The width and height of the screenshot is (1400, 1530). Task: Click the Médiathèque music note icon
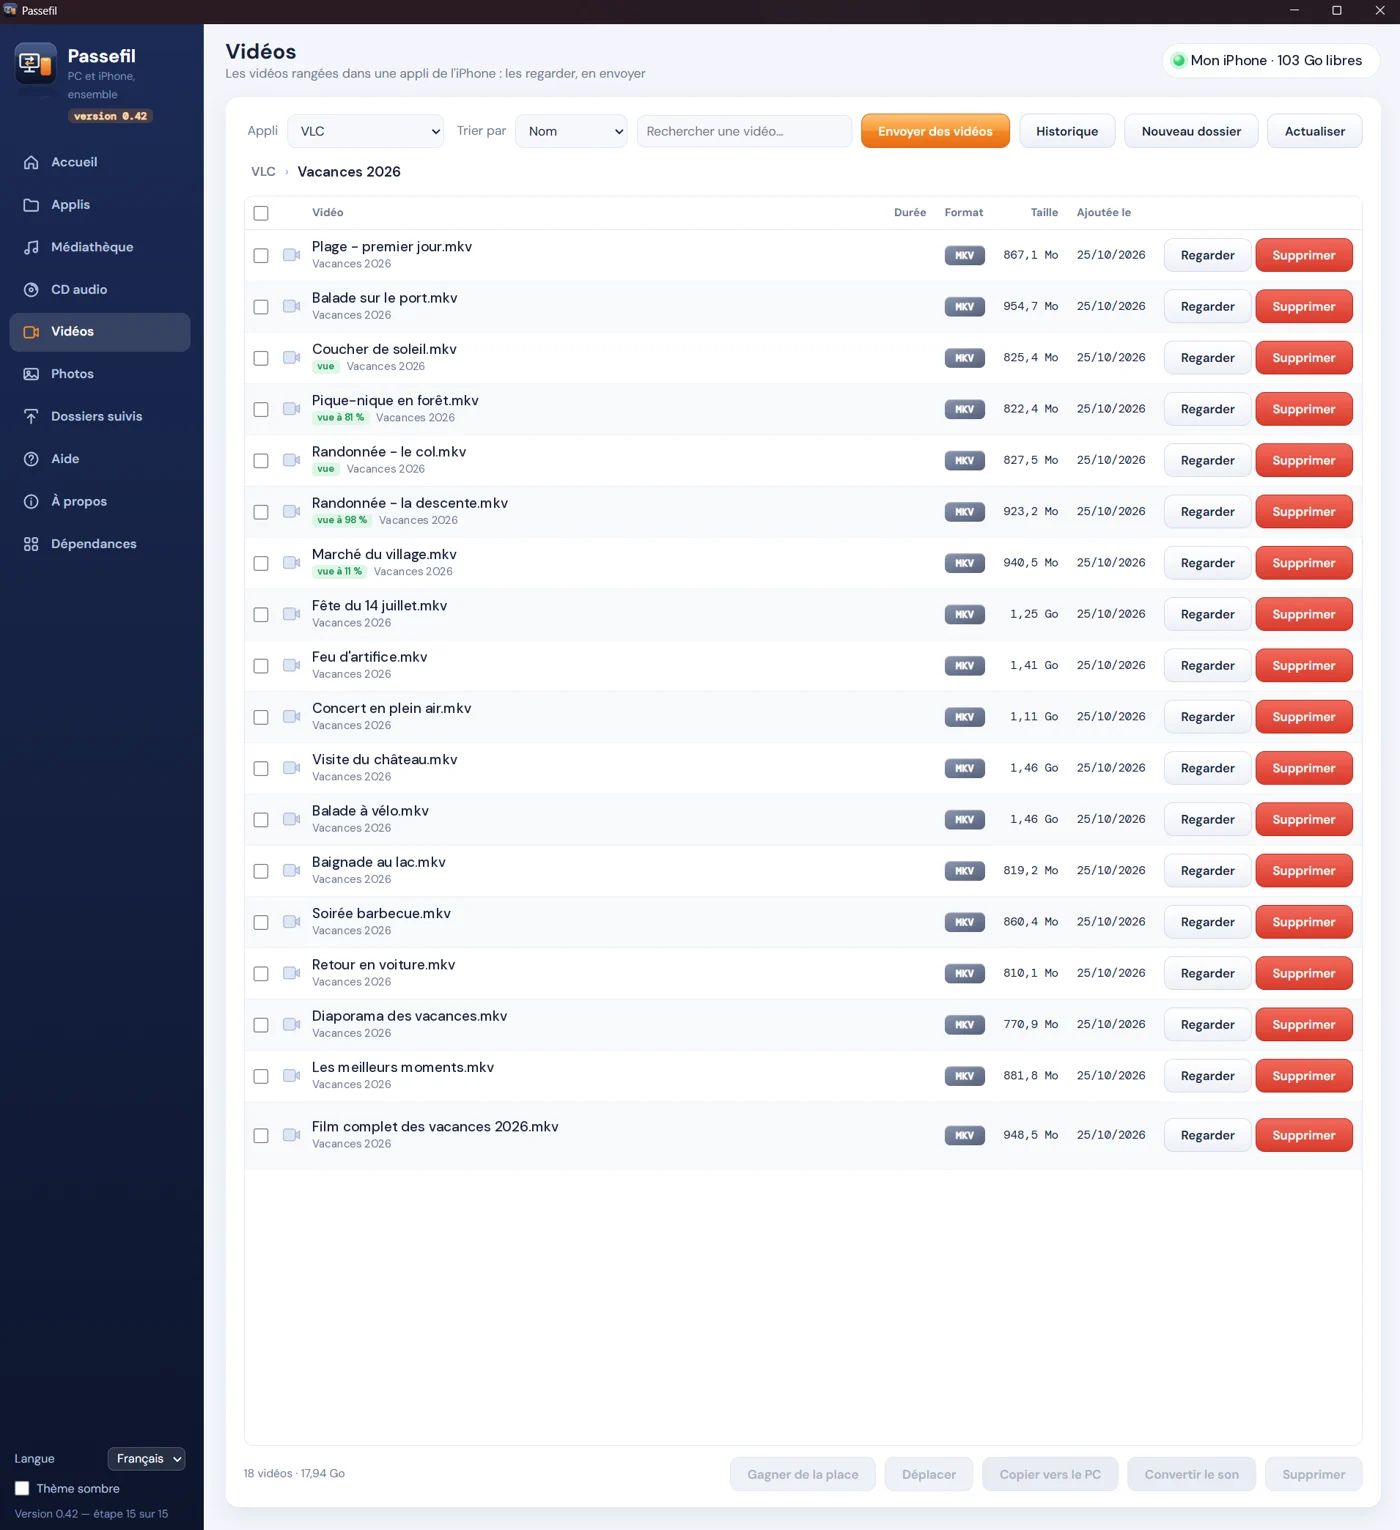click(x=31, y=247)
